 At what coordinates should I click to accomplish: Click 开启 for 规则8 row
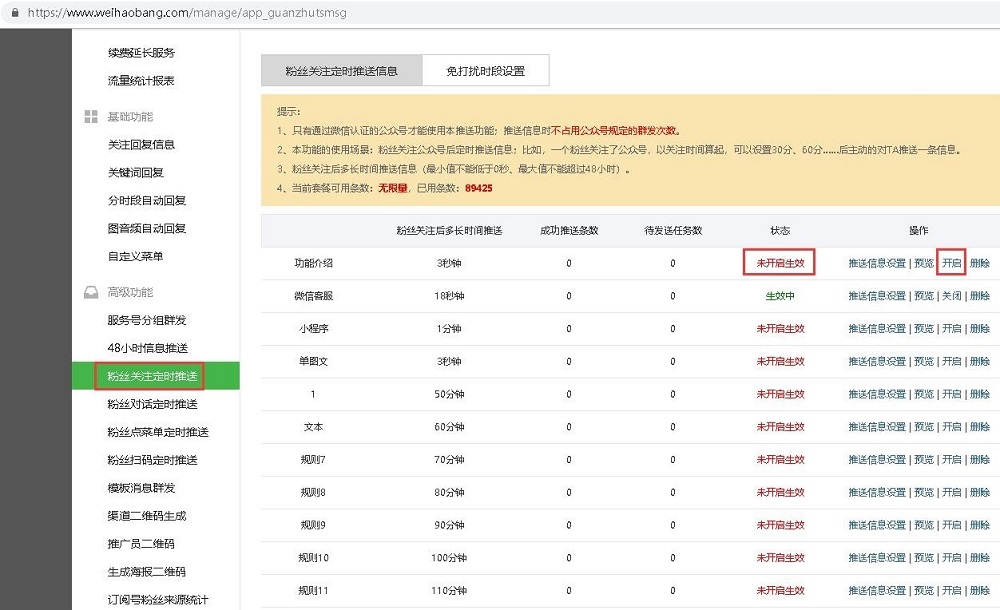coord(952,492)
